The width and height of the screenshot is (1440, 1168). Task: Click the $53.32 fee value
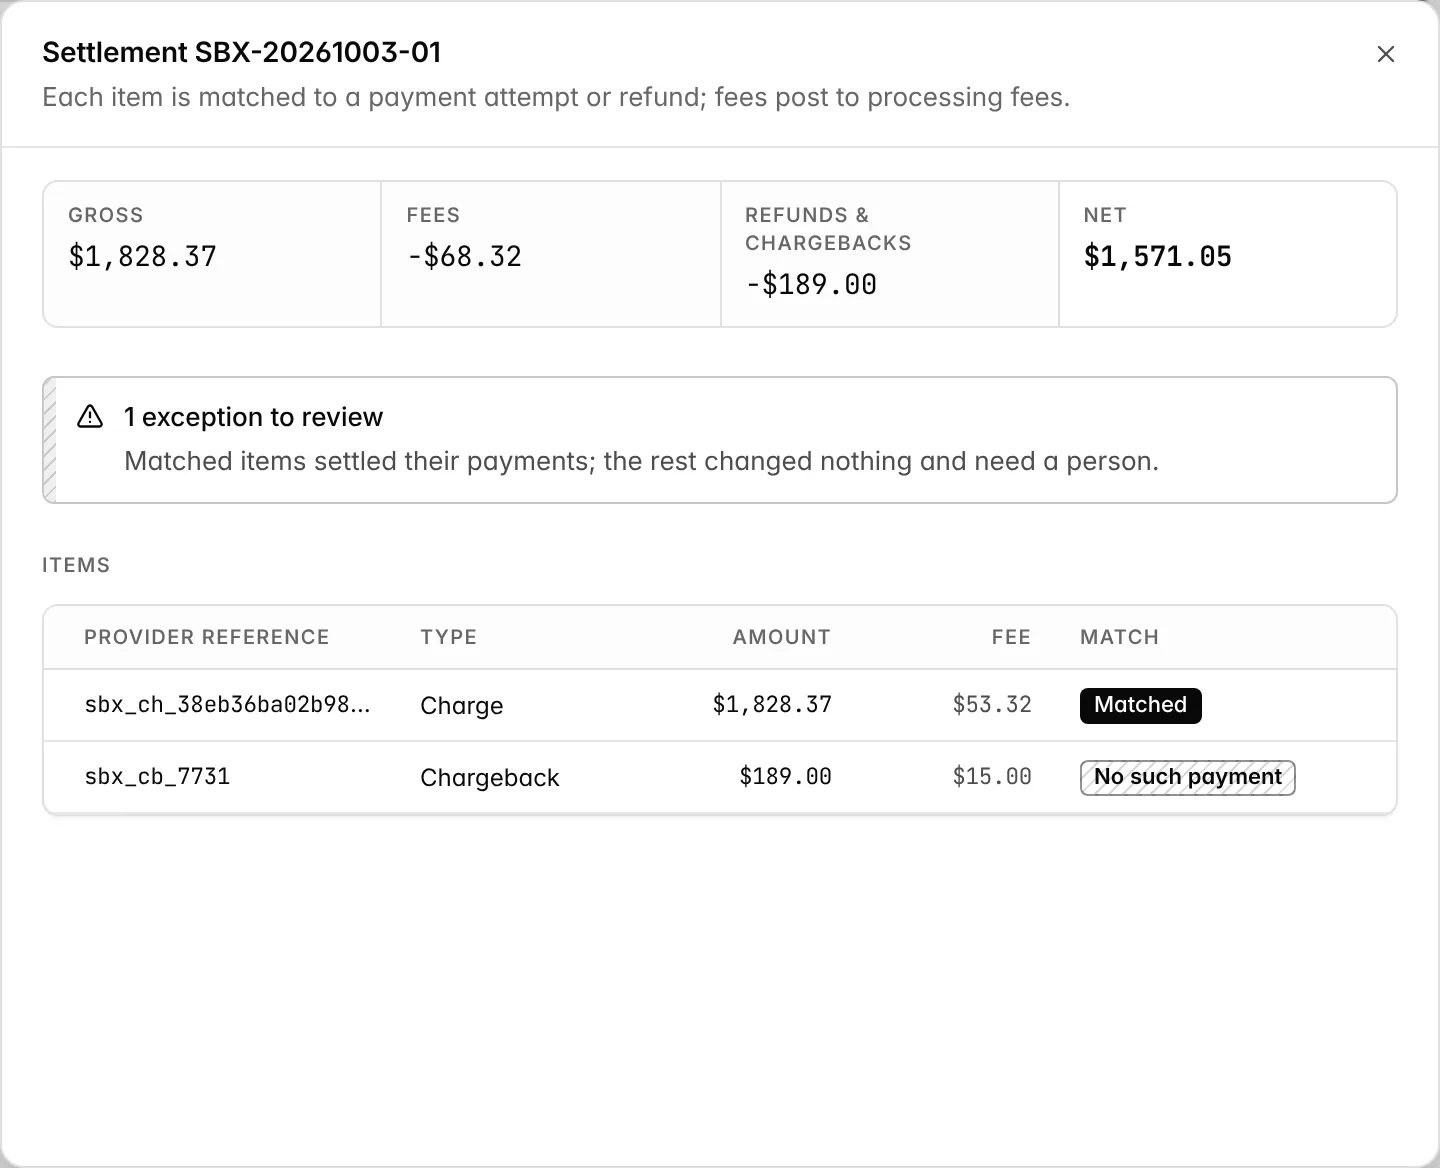pos(991,705)
